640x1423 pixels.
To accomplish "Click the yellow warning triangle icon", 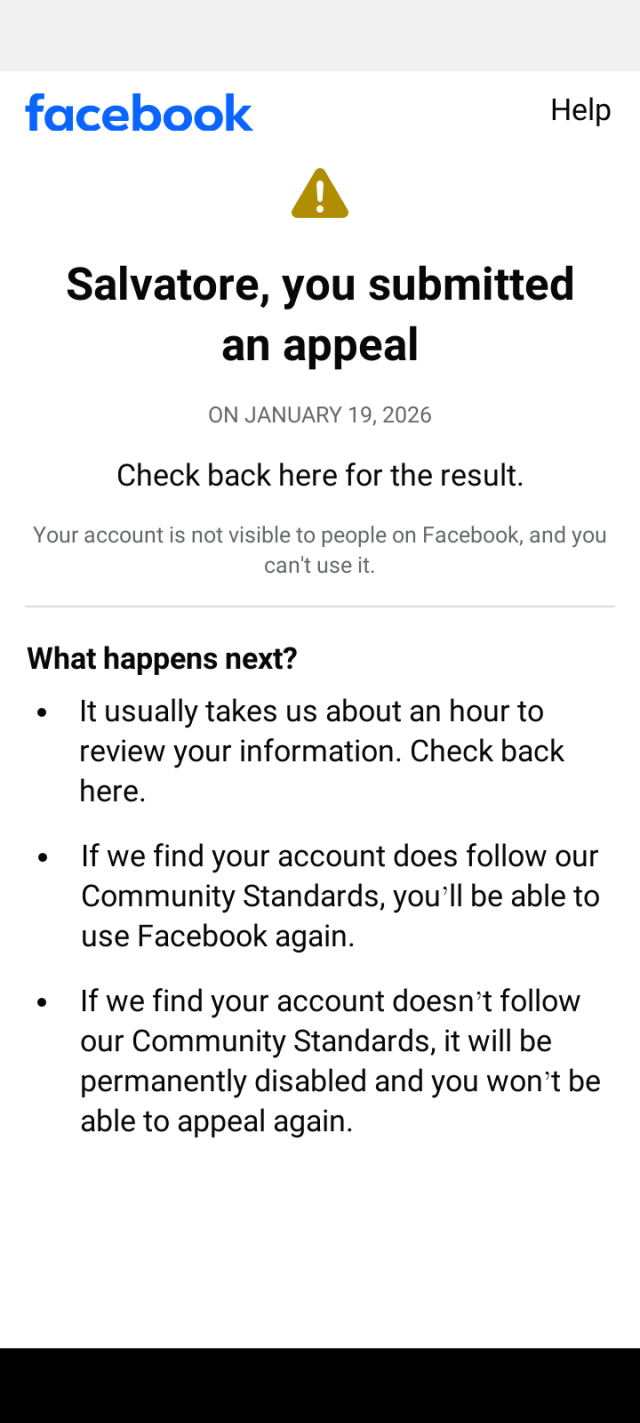I will (x=320, y=193).
